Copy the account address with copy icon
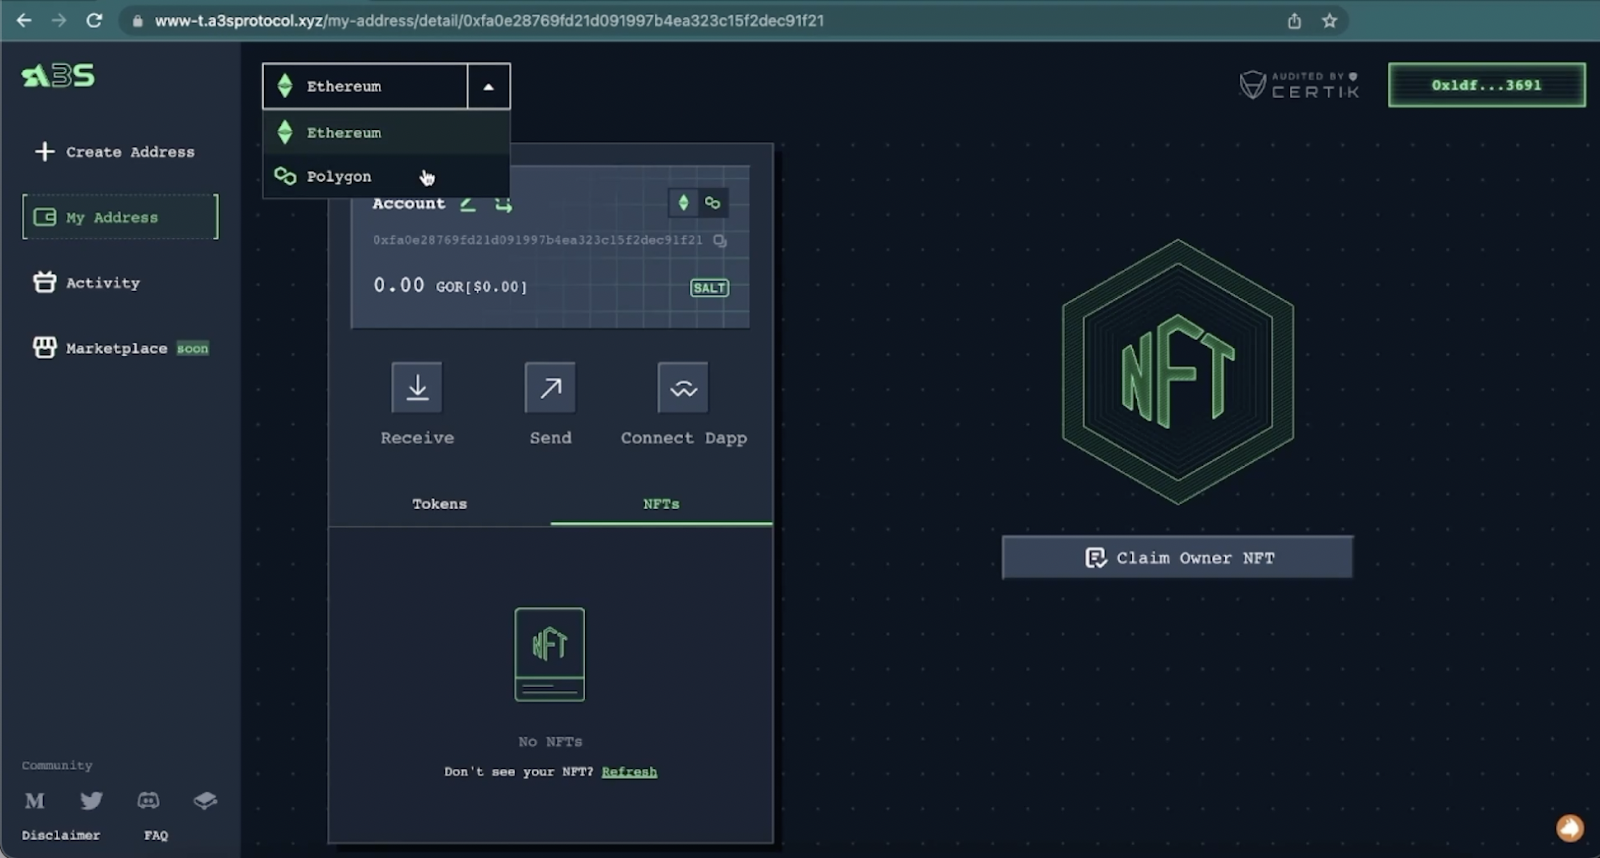Image resolution: width=1600 pixels, height=858 pixels. (720, 240)
